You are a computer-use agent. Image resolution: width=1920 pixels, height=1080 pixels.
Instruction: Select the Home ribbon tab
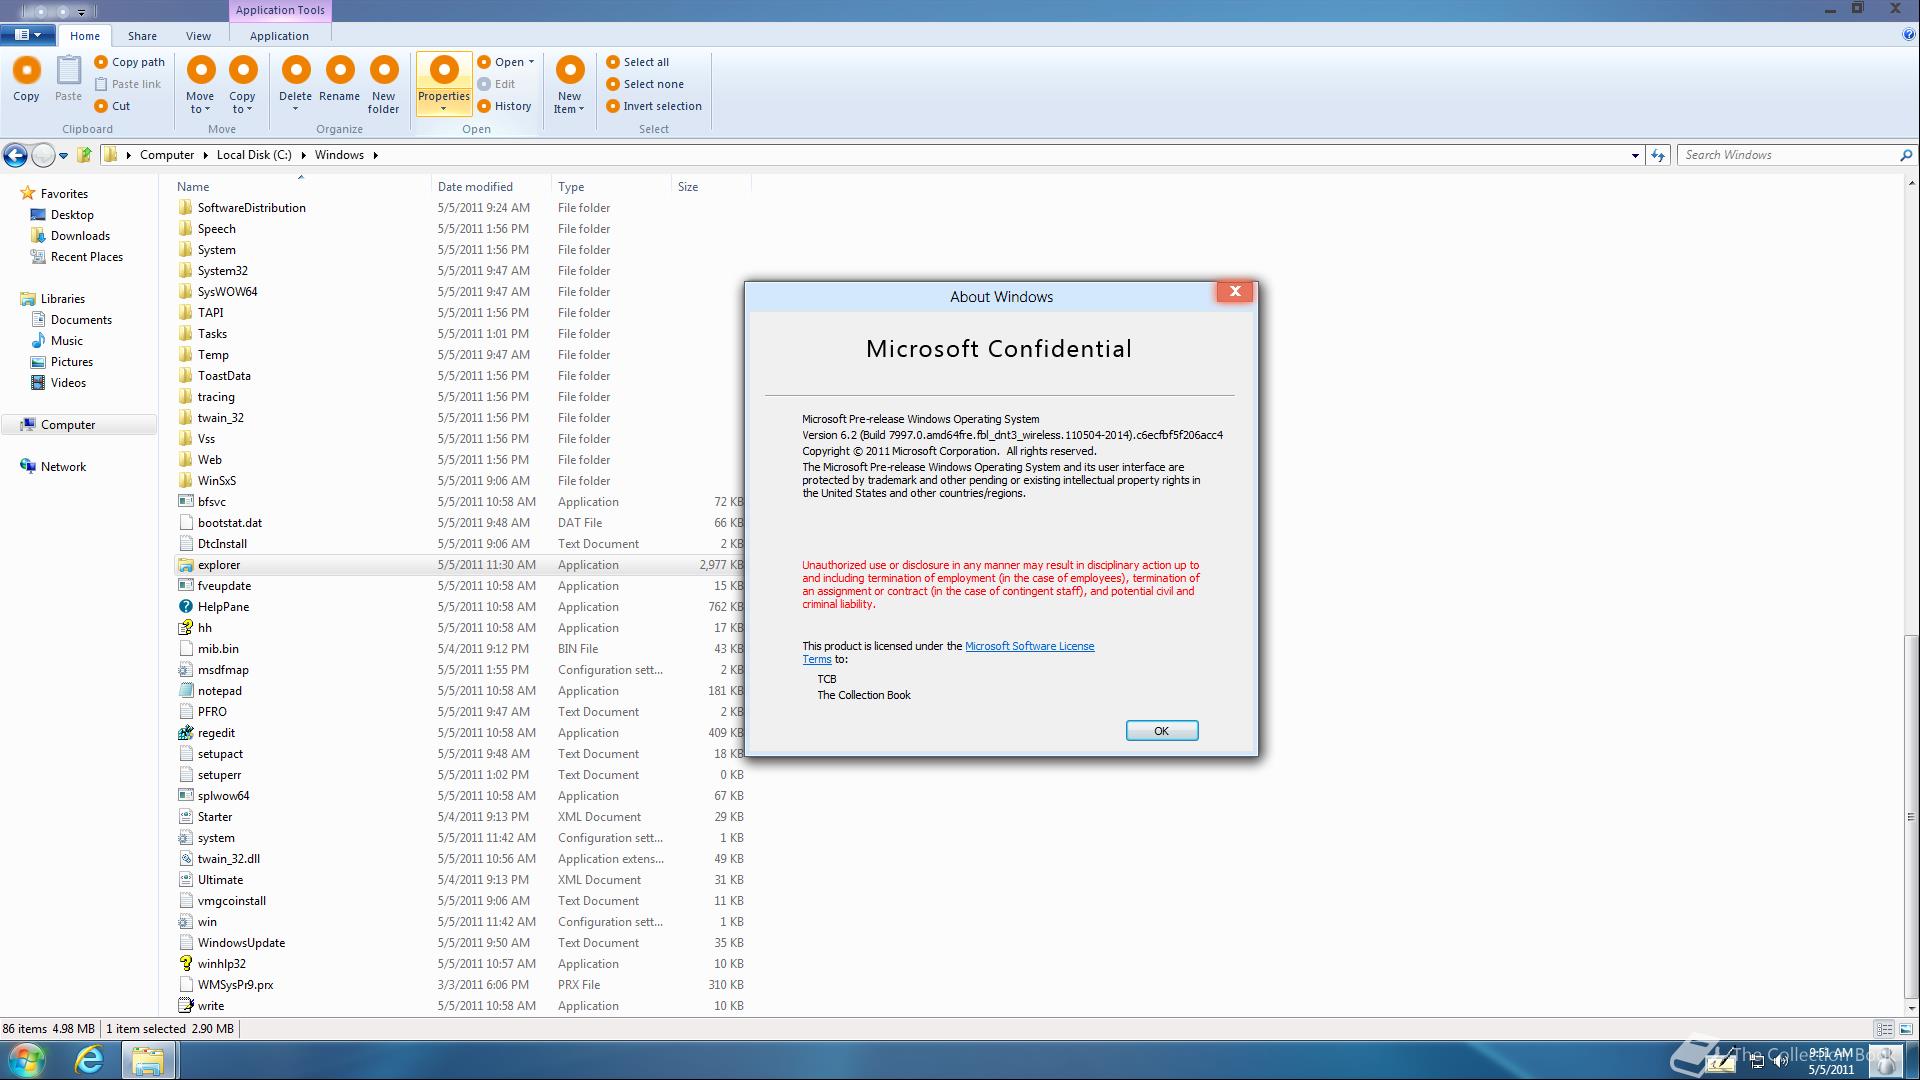click(x=85, y=36)
